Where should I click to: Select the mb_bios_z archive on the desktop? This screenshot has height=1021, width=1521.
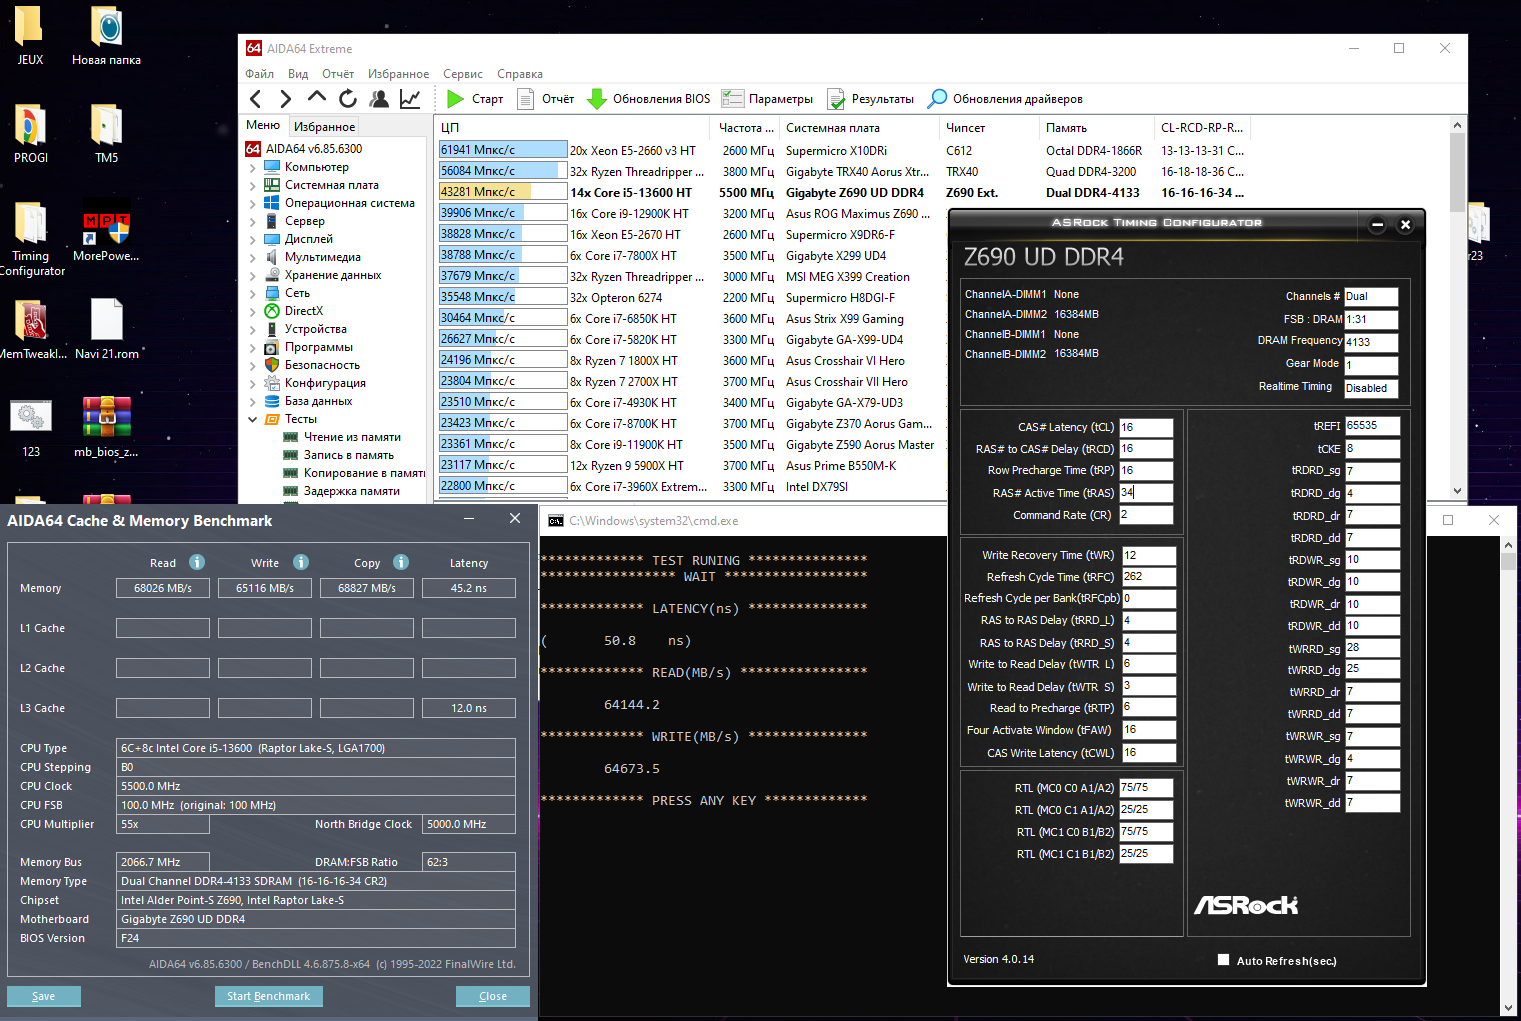click(x=106, y=428)
